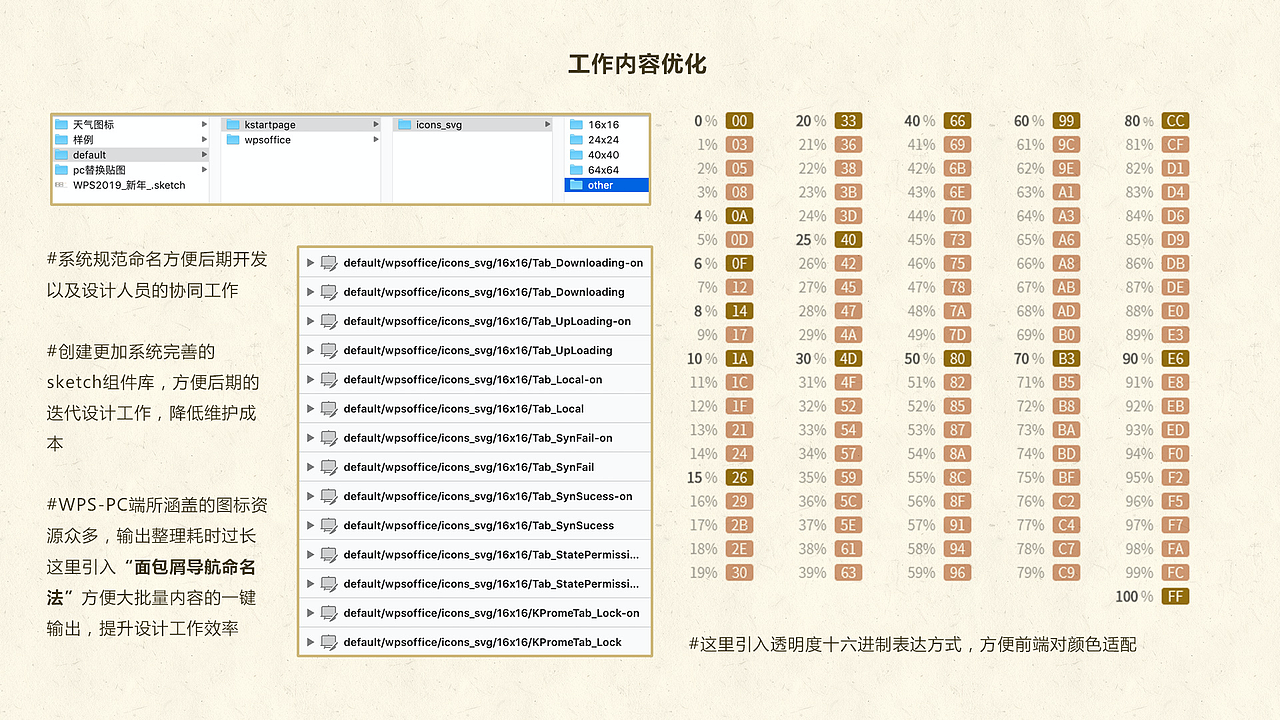This screenshot has height=720, width=1280.
Task: Click the icons_svg folder icon
Action: 405,125
